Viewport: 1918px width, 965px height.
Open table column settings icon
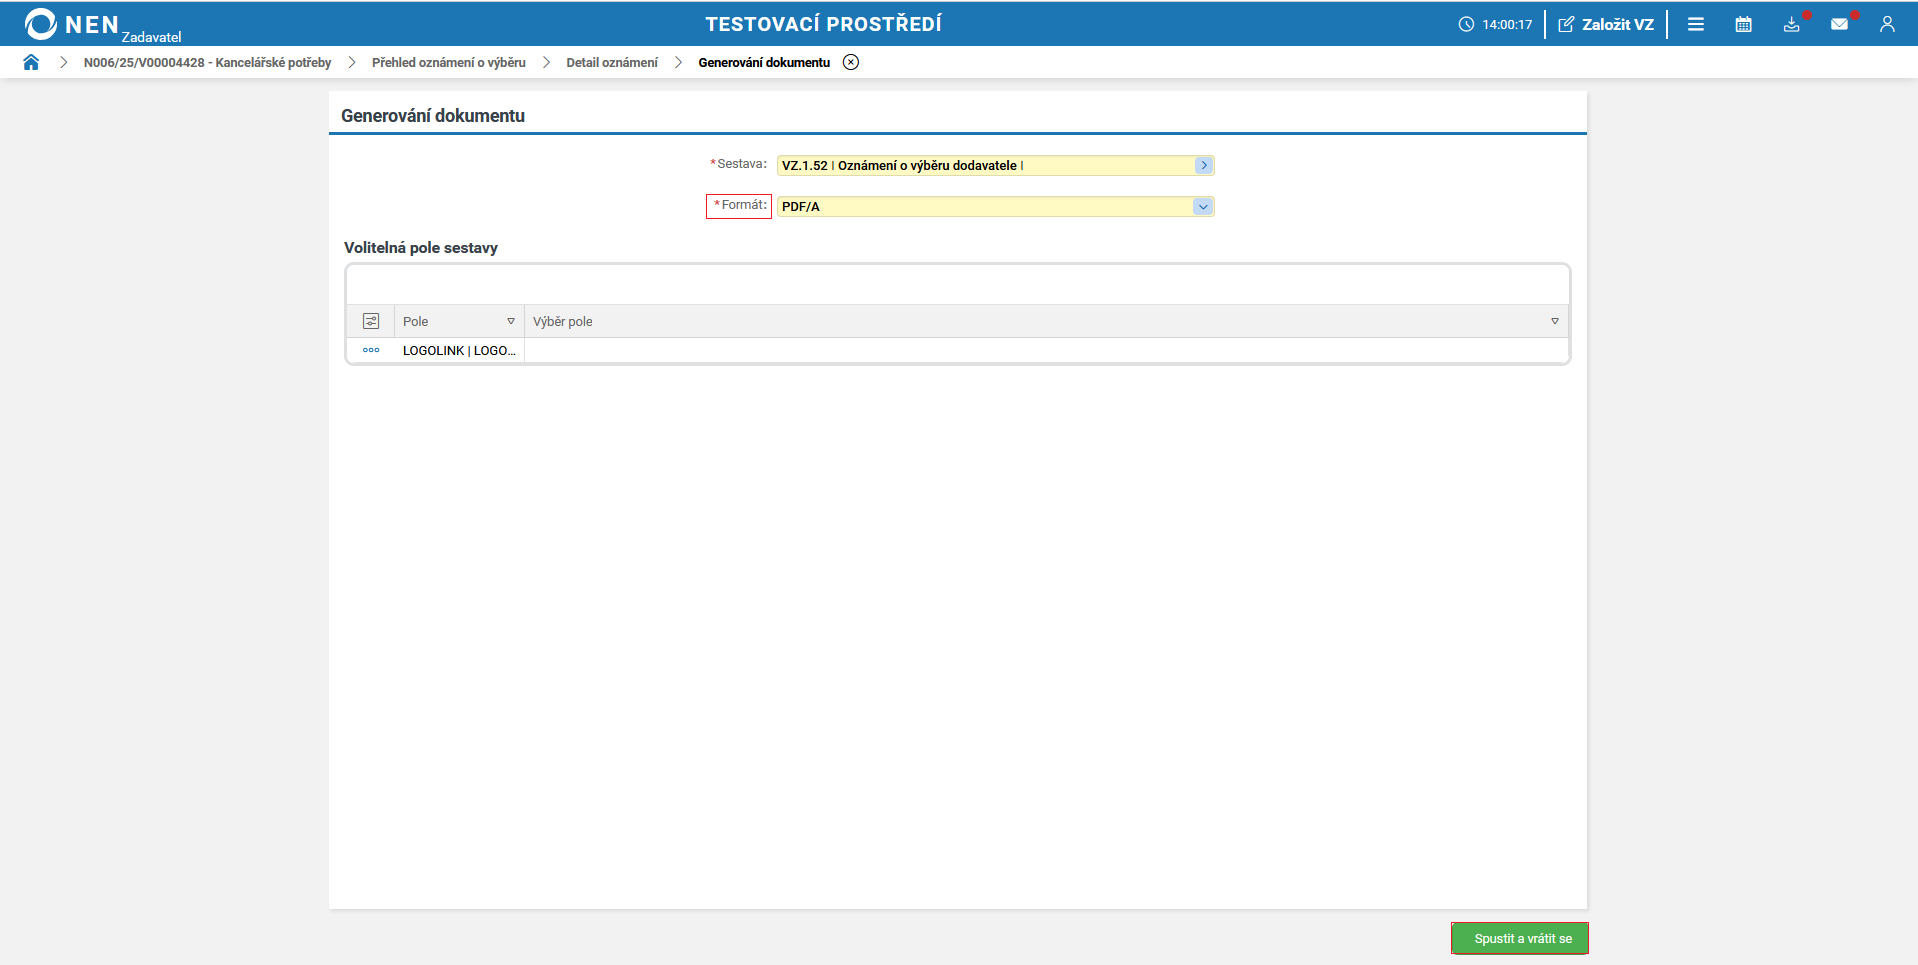coord(371,321)
